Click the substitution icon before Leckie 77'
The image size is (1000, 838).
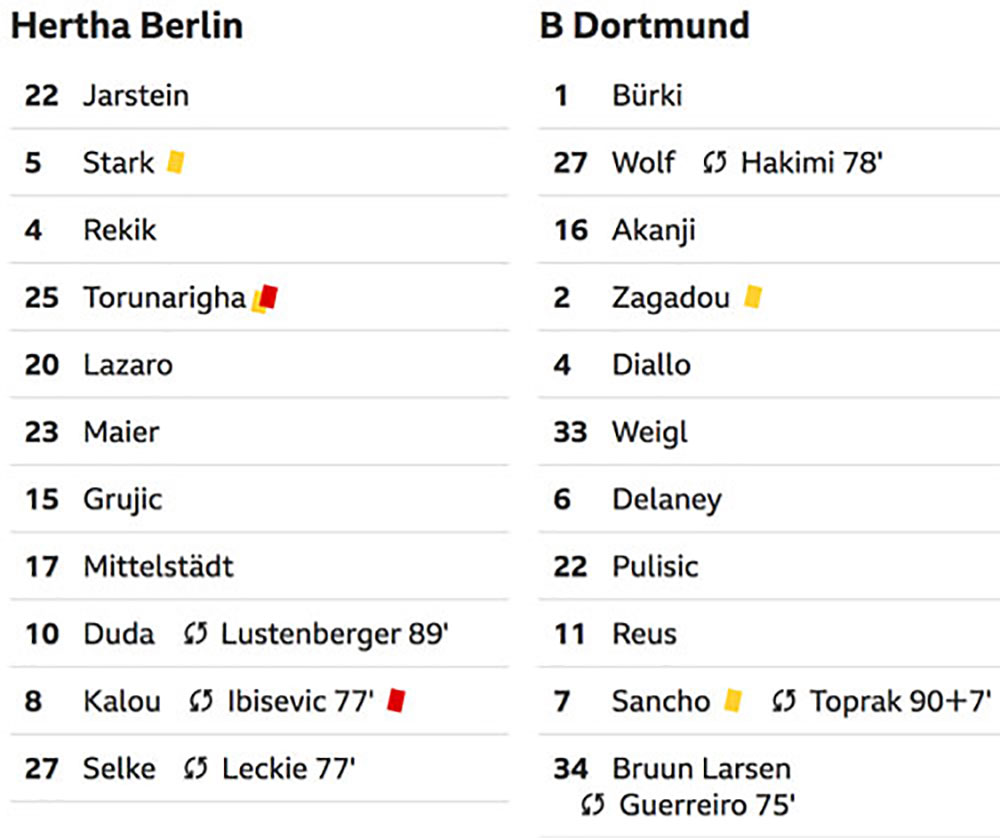click(196, 768)
